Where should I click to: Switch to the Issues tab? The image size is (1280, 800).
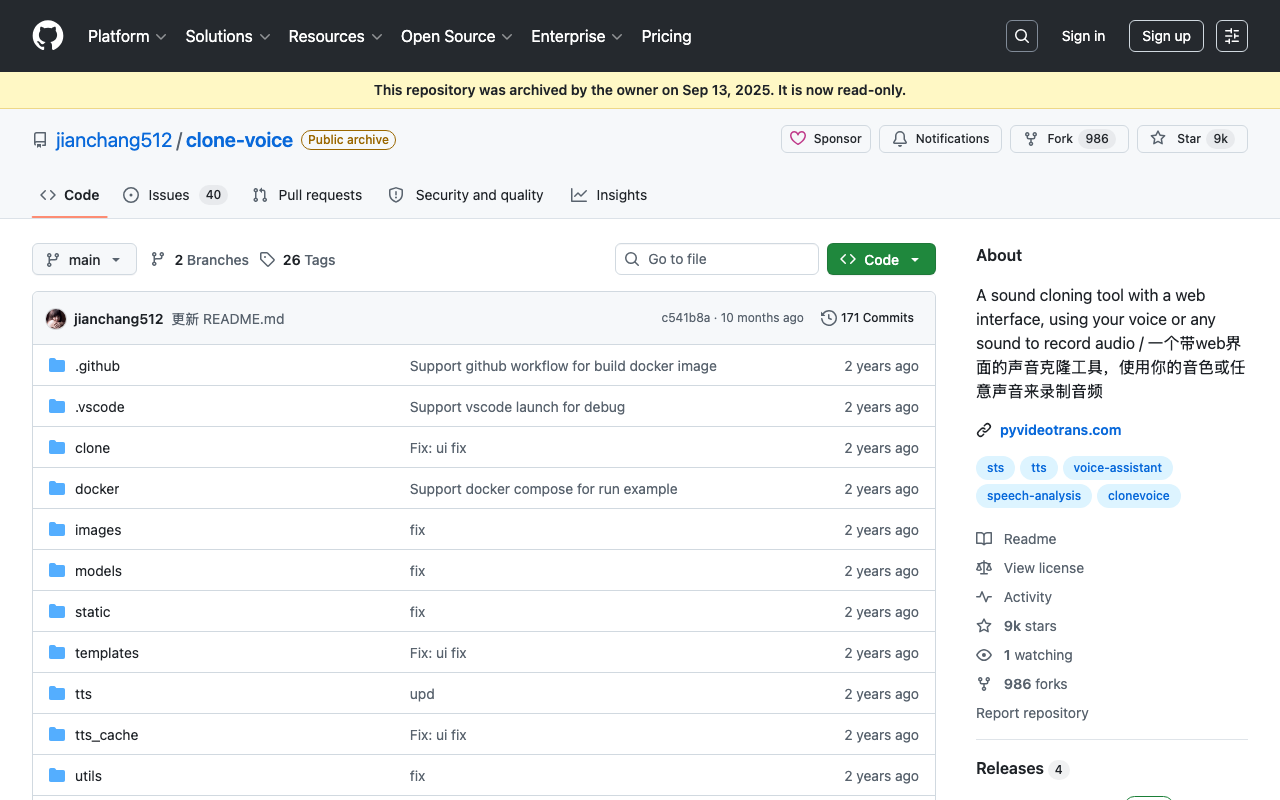pyautogui.click(x=175, y=195)
